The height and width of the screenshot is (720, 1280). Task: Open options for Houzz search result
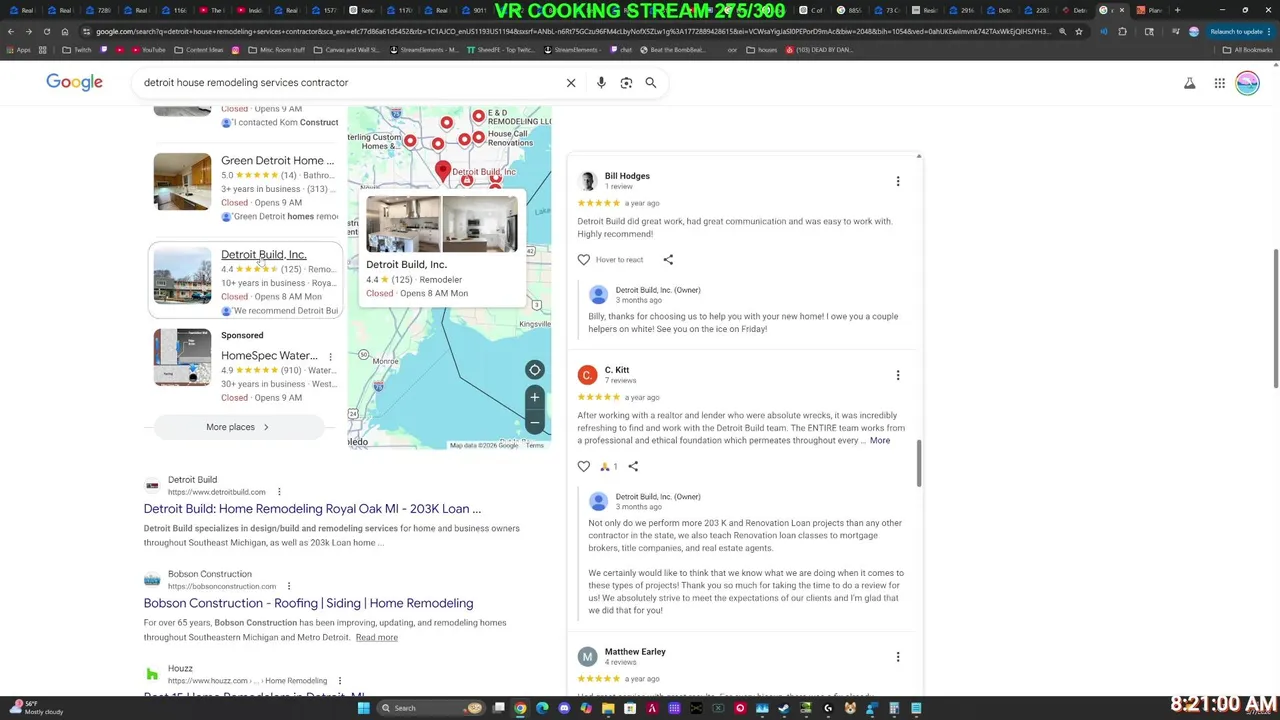[340, 681]
